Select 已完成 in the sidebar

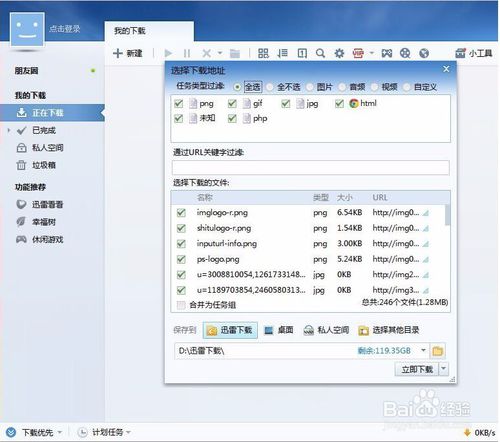[44, 130]
